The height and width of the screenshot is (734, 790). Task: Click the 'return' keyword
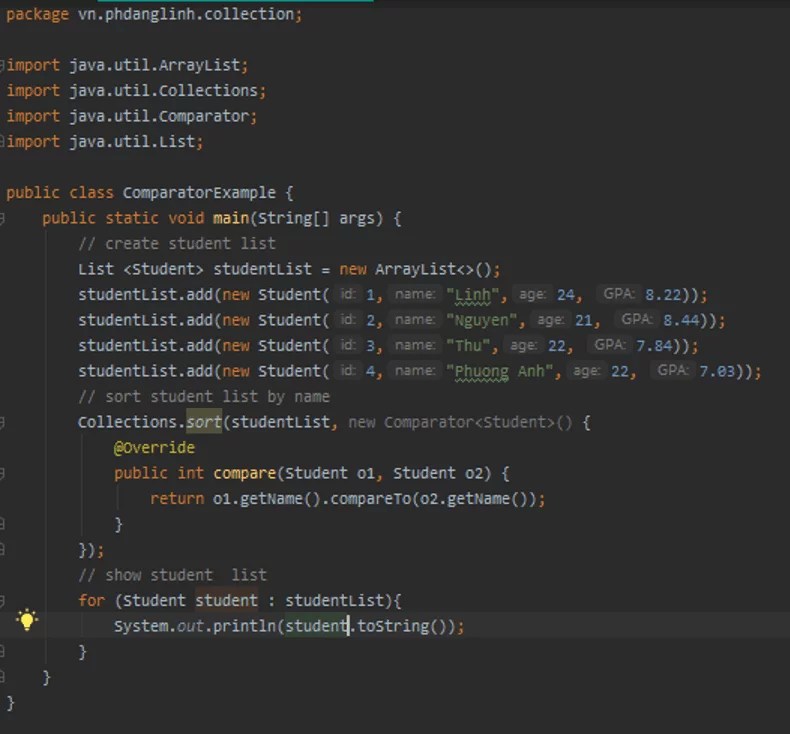[x=177, y=499]
